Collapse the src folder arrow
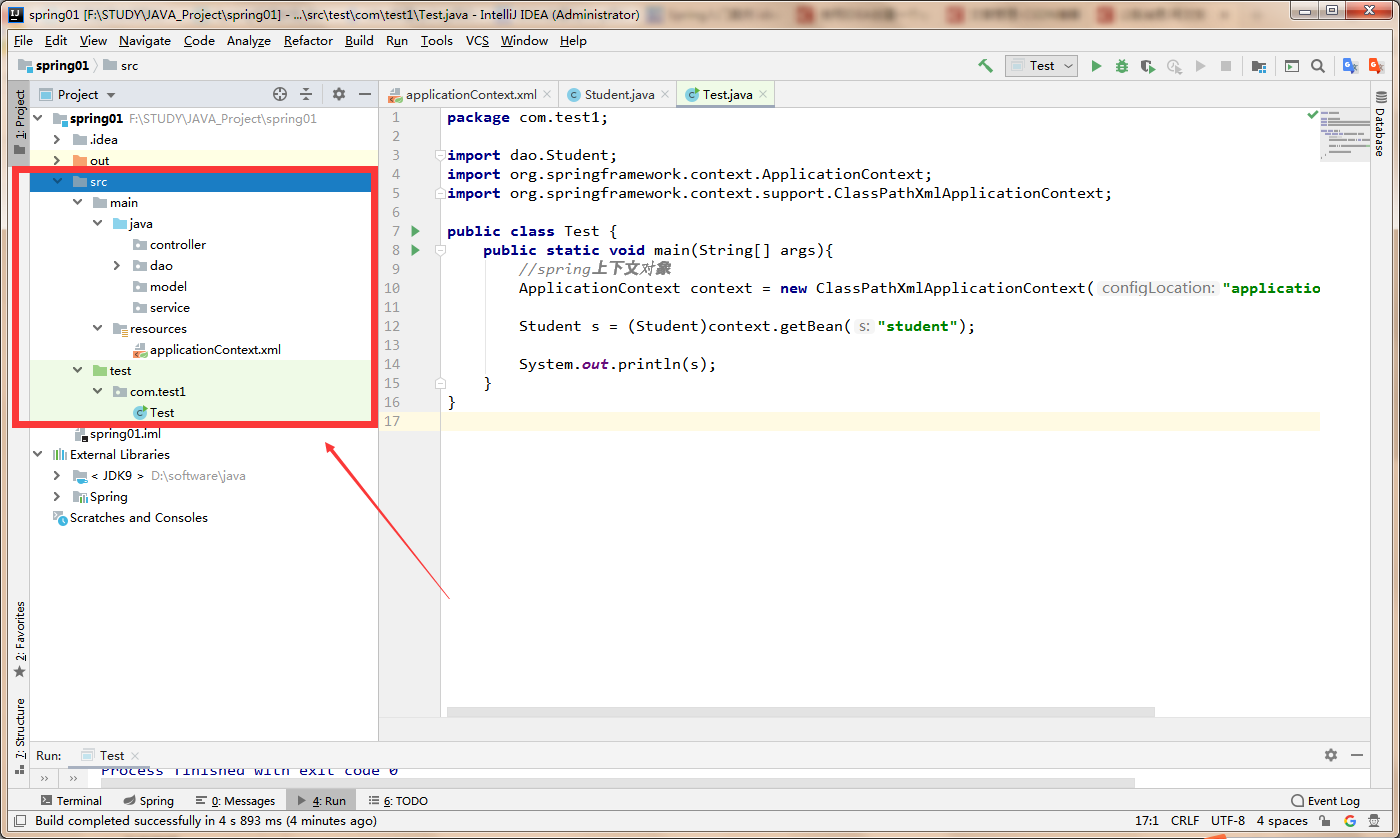The height and width of the screenshot is (839, 1400). (57, 181)
